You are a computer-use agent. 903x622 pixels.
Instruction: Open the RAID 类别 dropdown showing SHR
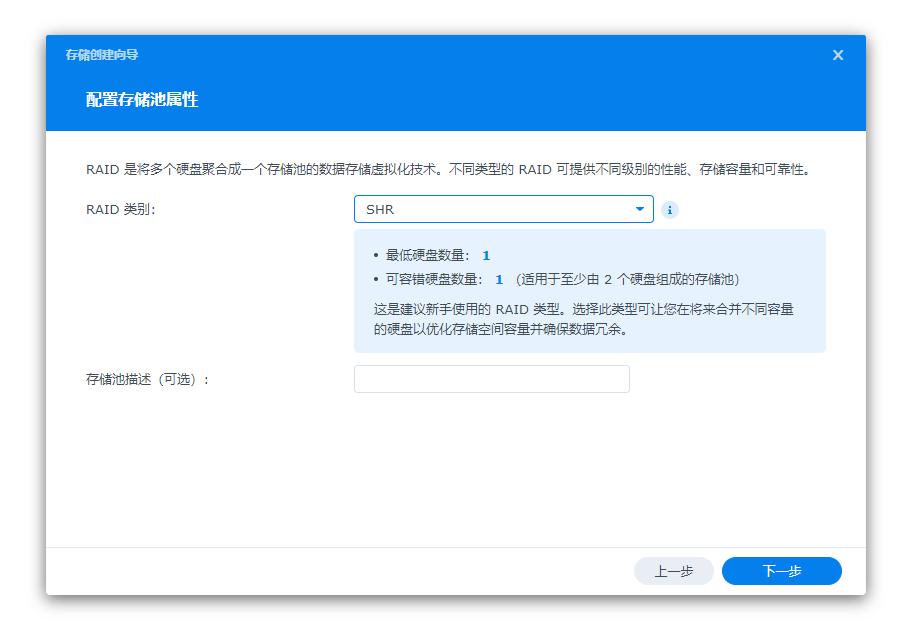point(504,209)
